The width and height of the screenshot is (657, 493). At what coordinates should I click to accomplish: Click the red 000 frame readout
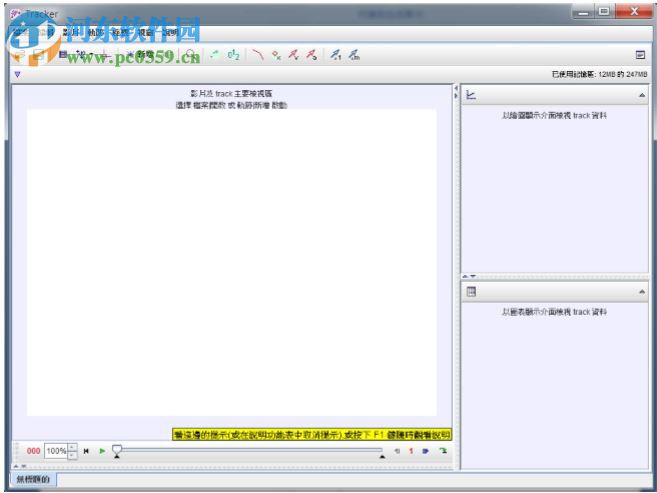click(x=34, y=451)
